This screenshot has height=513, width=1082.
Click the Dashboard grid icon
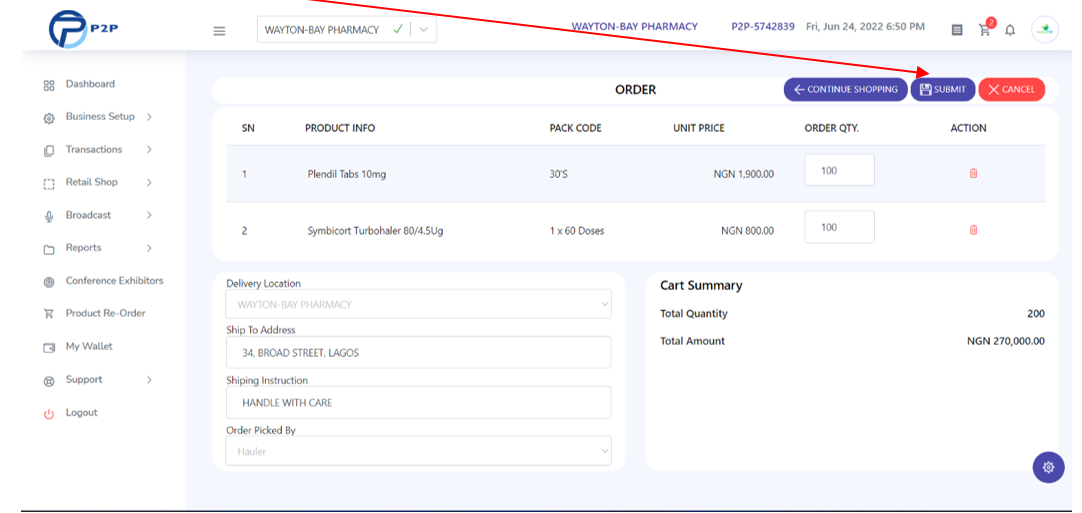coord(48,86)
